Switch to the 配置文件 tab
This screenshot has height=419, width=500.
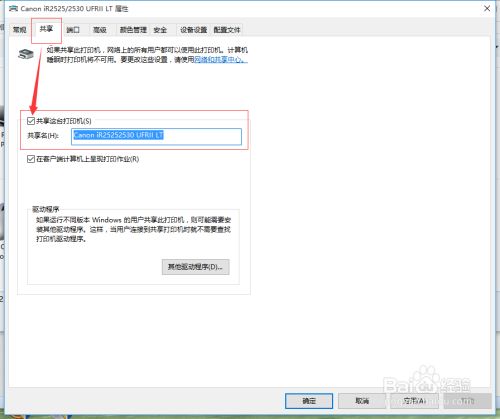coord(227,30)
